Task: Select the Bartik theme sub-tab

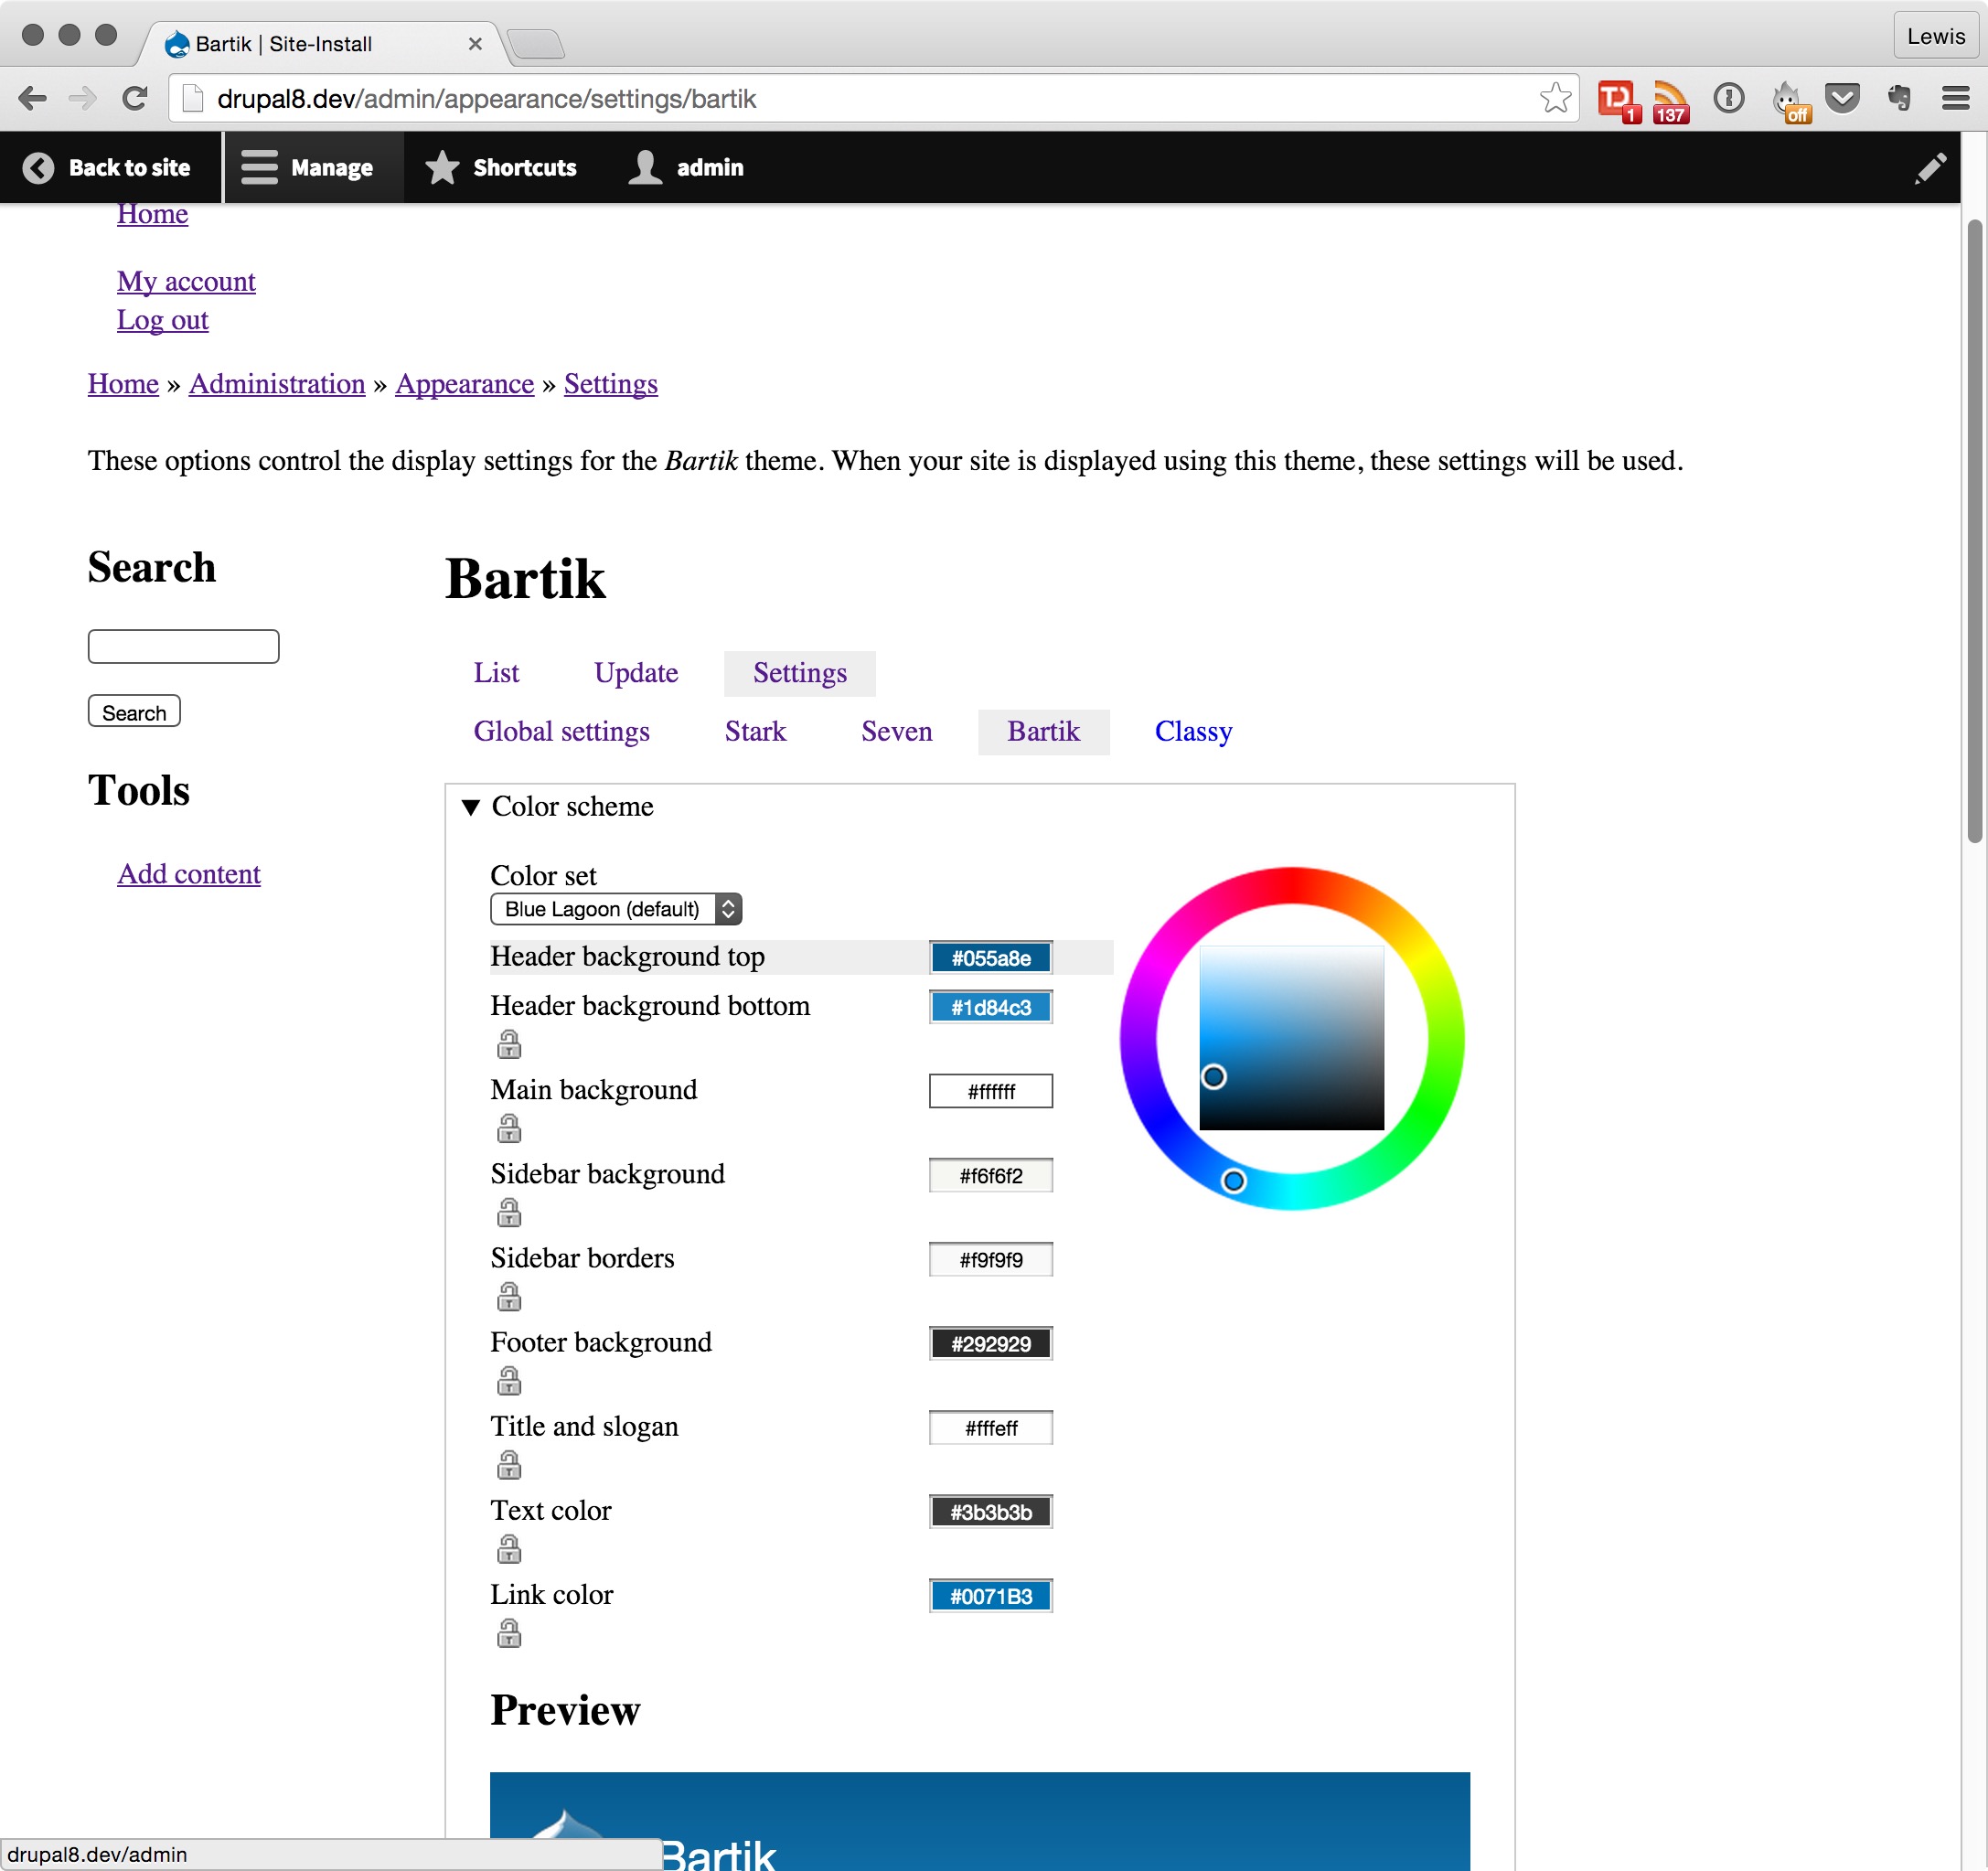Action: point(1043,732)
